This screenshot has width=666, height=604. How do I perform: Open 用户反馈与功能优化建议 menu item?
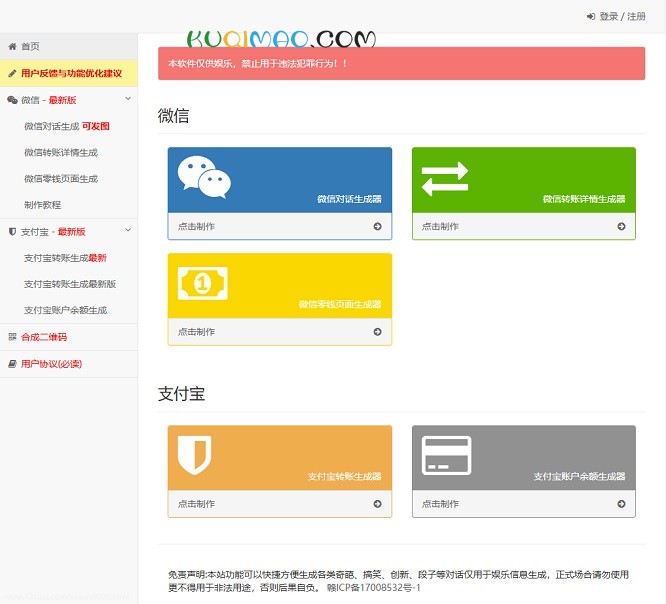click(x=68, y=73)
